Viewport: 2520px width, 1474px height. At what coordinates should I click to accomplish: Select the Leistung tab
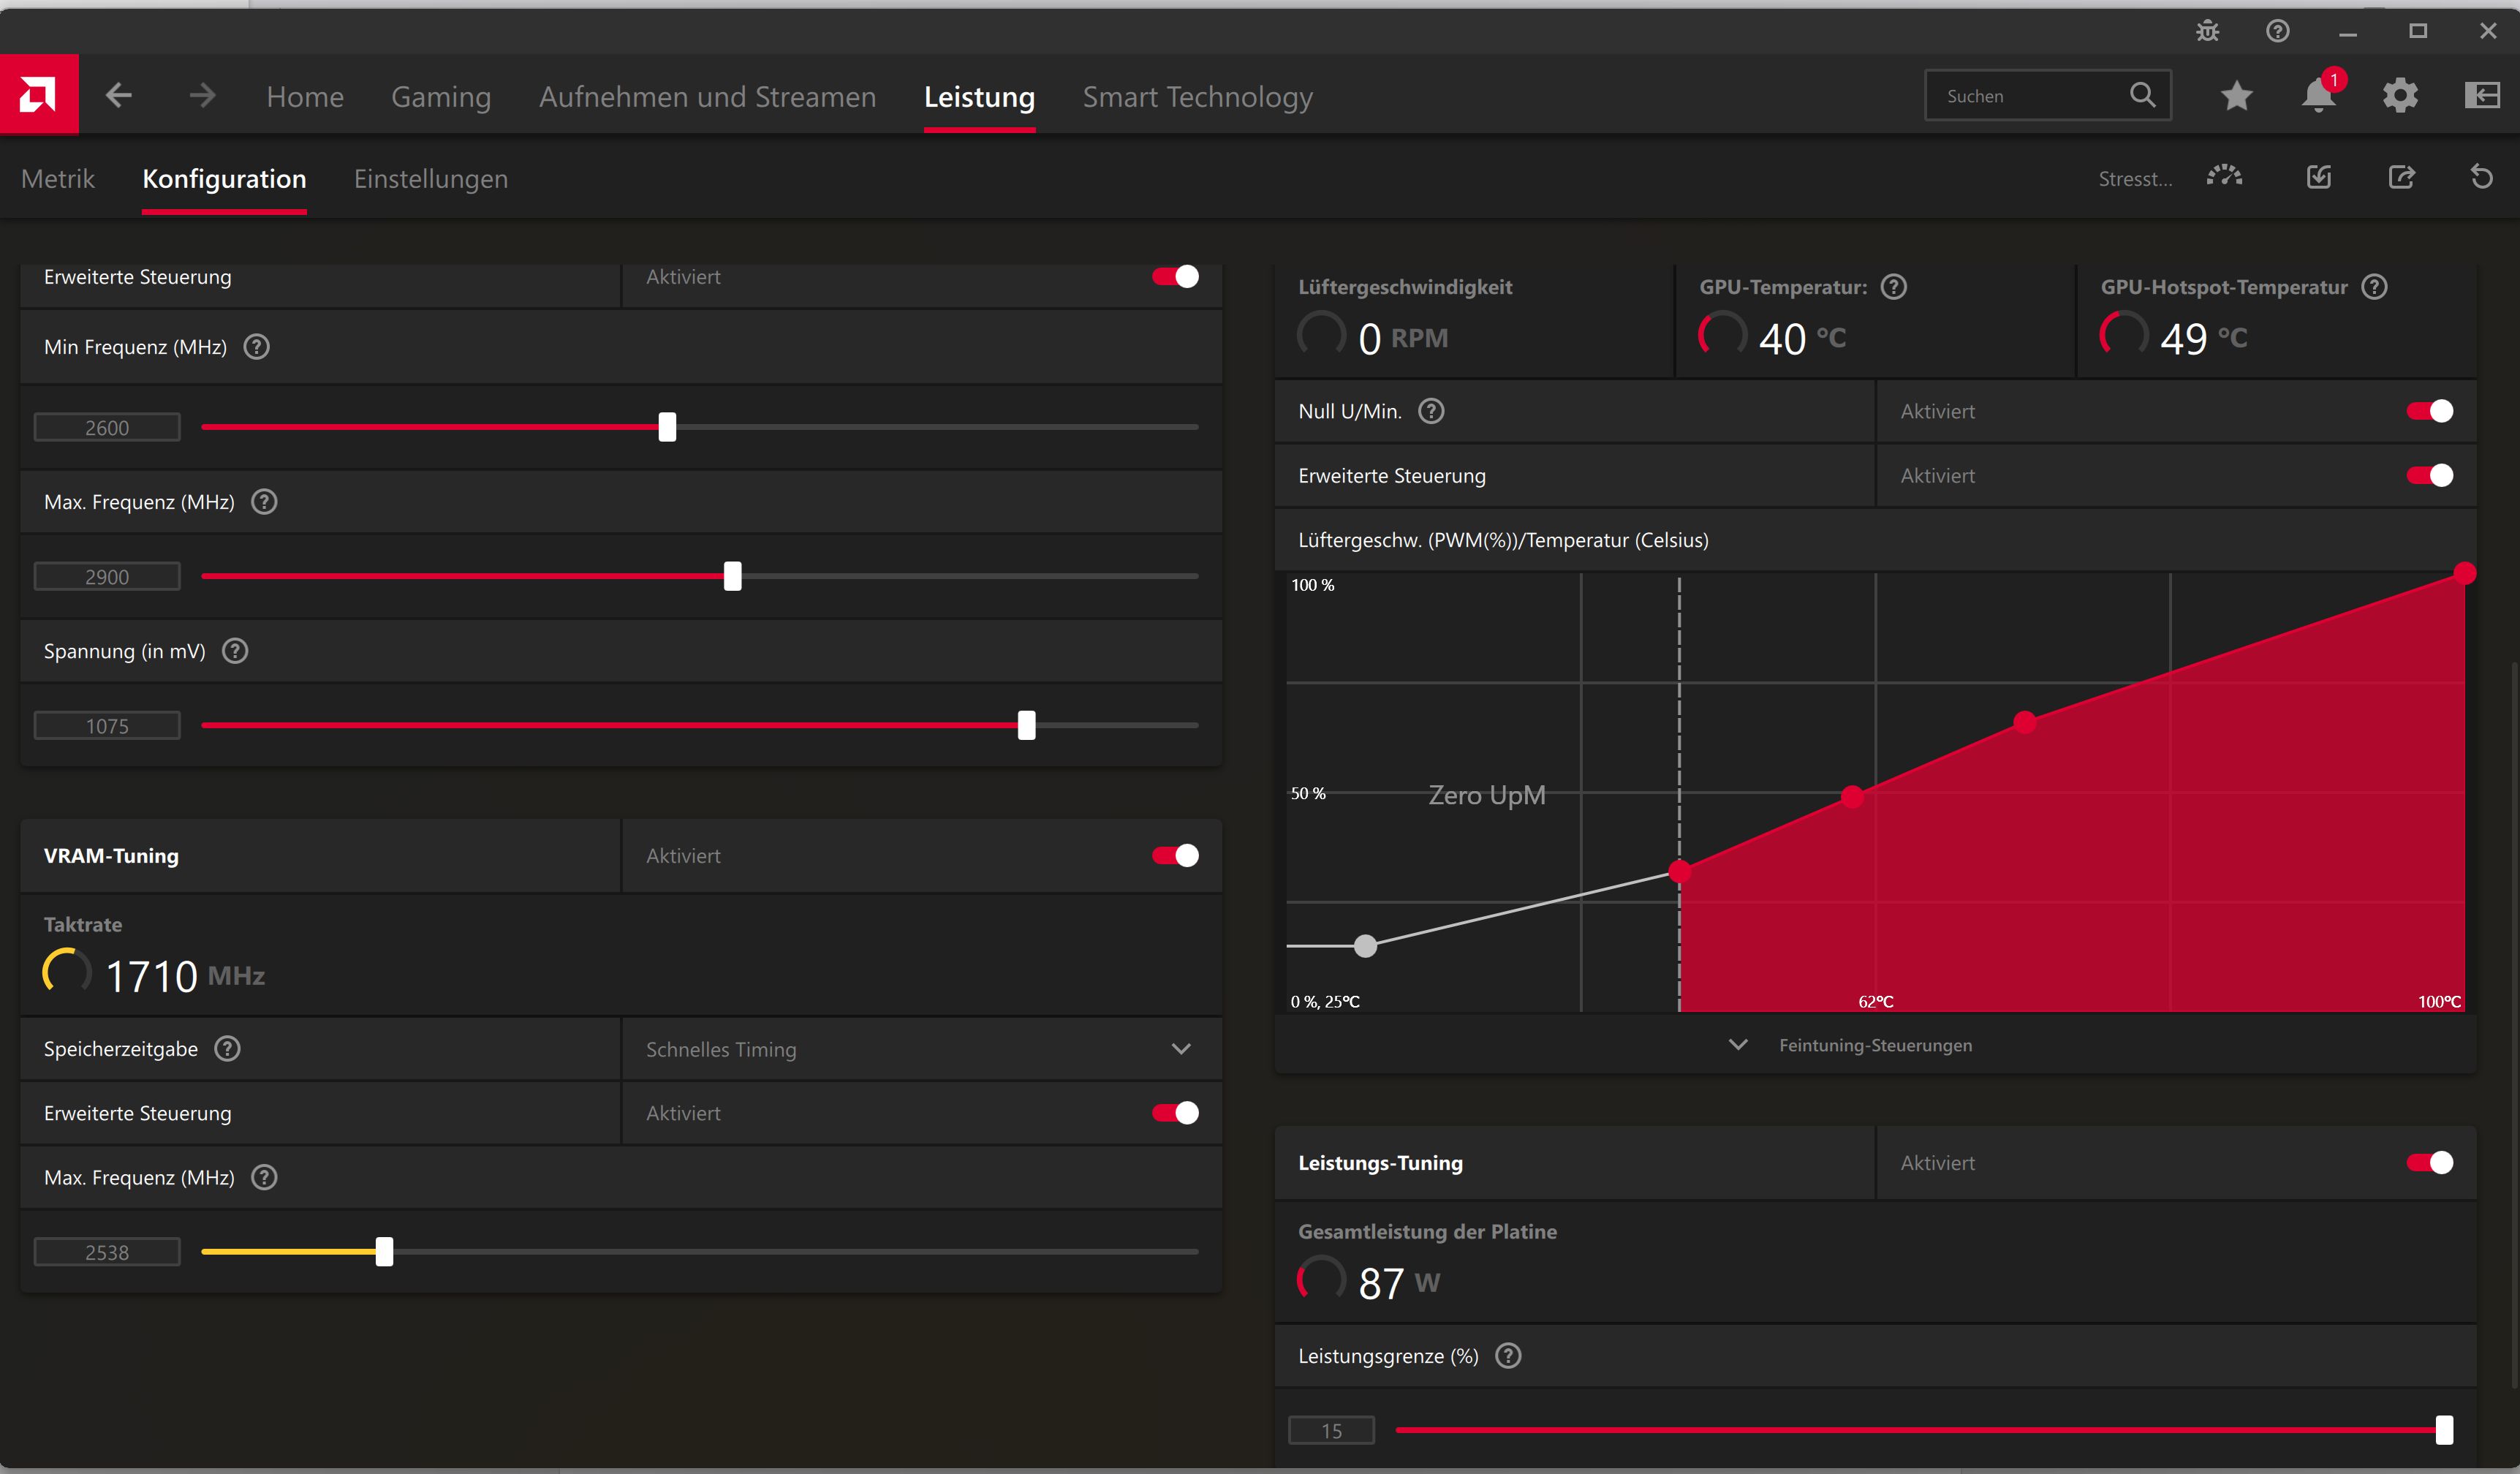coord(979,97)
